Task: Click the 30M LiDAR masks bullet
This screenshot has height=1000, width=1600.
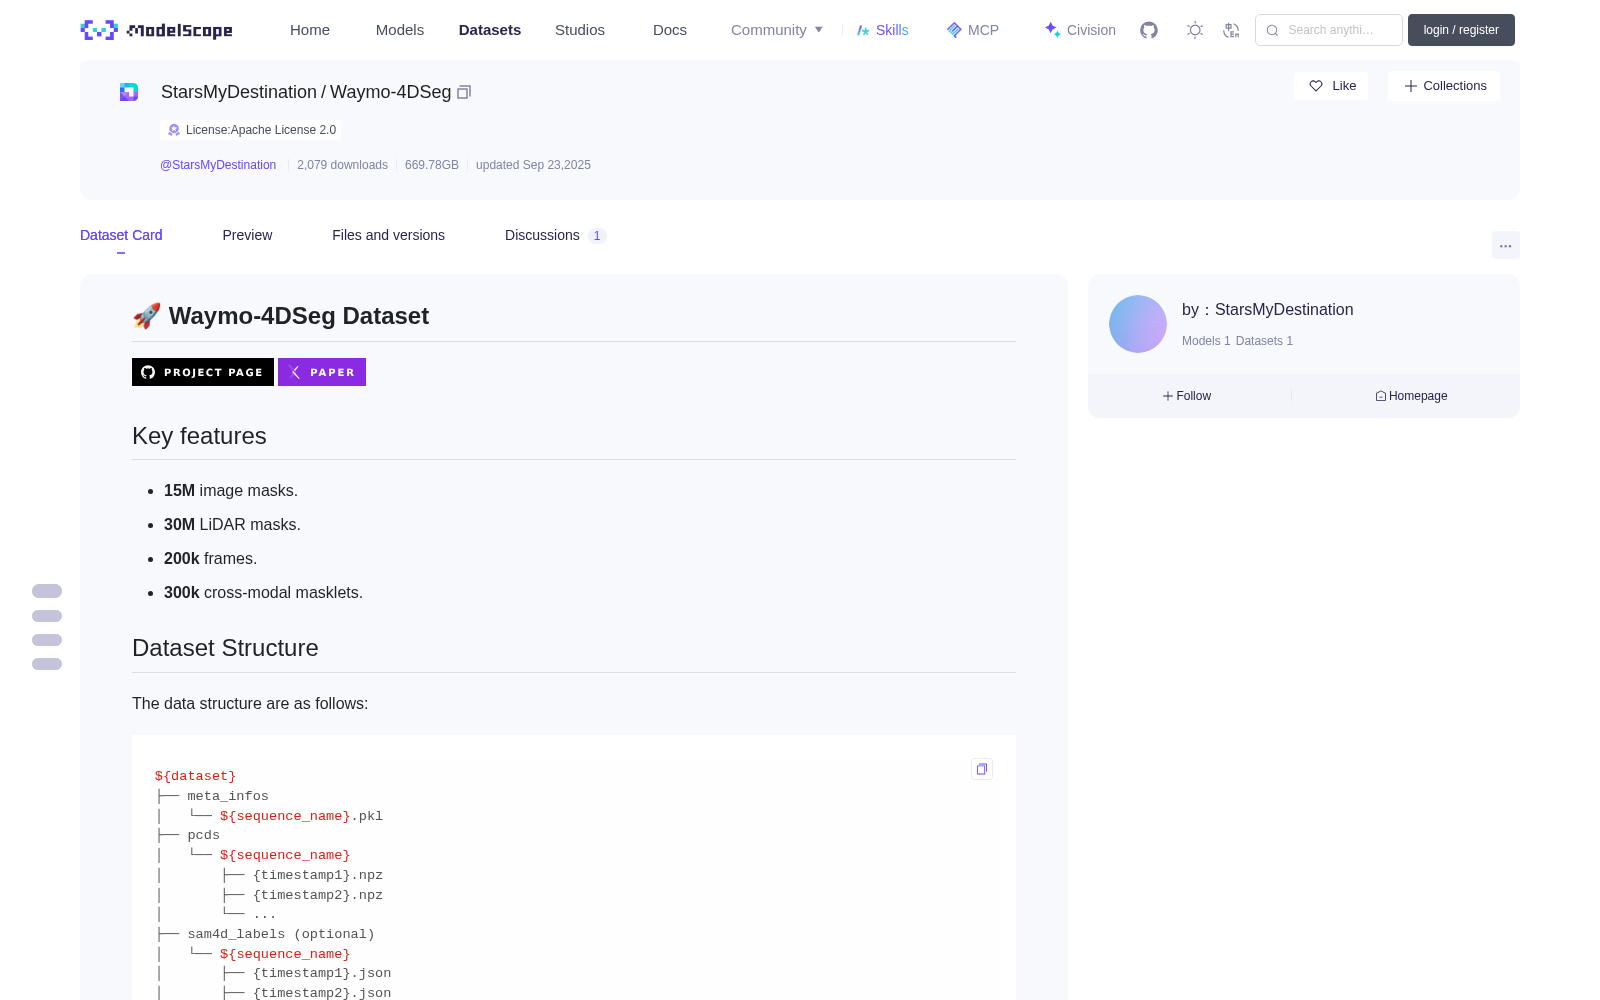Action: coord(232,525)
